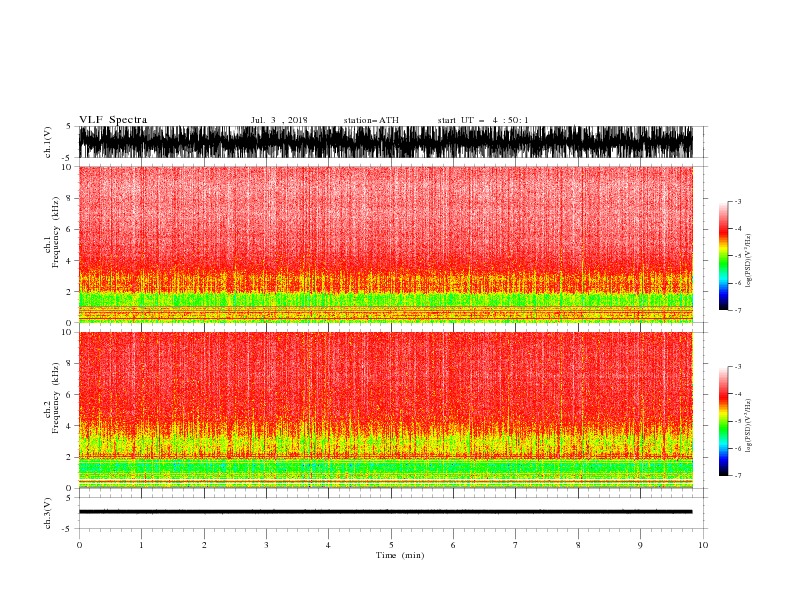Click the ch.2 spectrogram color bar
The height and width of the screenshot is (612, 792).
coord(723,421)
